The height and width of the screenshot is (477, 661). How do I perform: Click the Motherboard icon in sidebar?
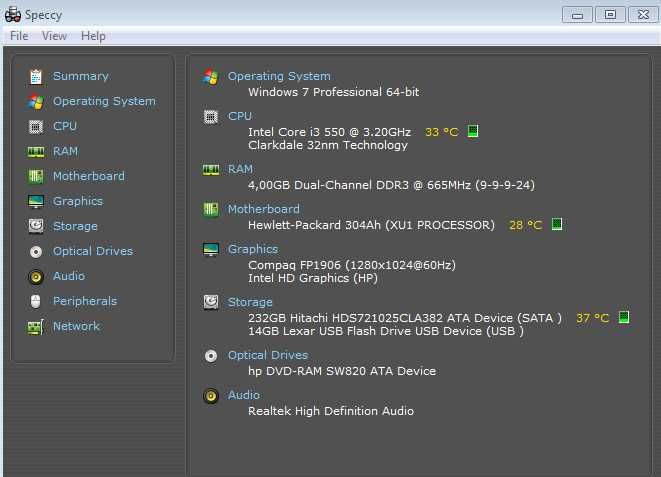tap(36, 176)
